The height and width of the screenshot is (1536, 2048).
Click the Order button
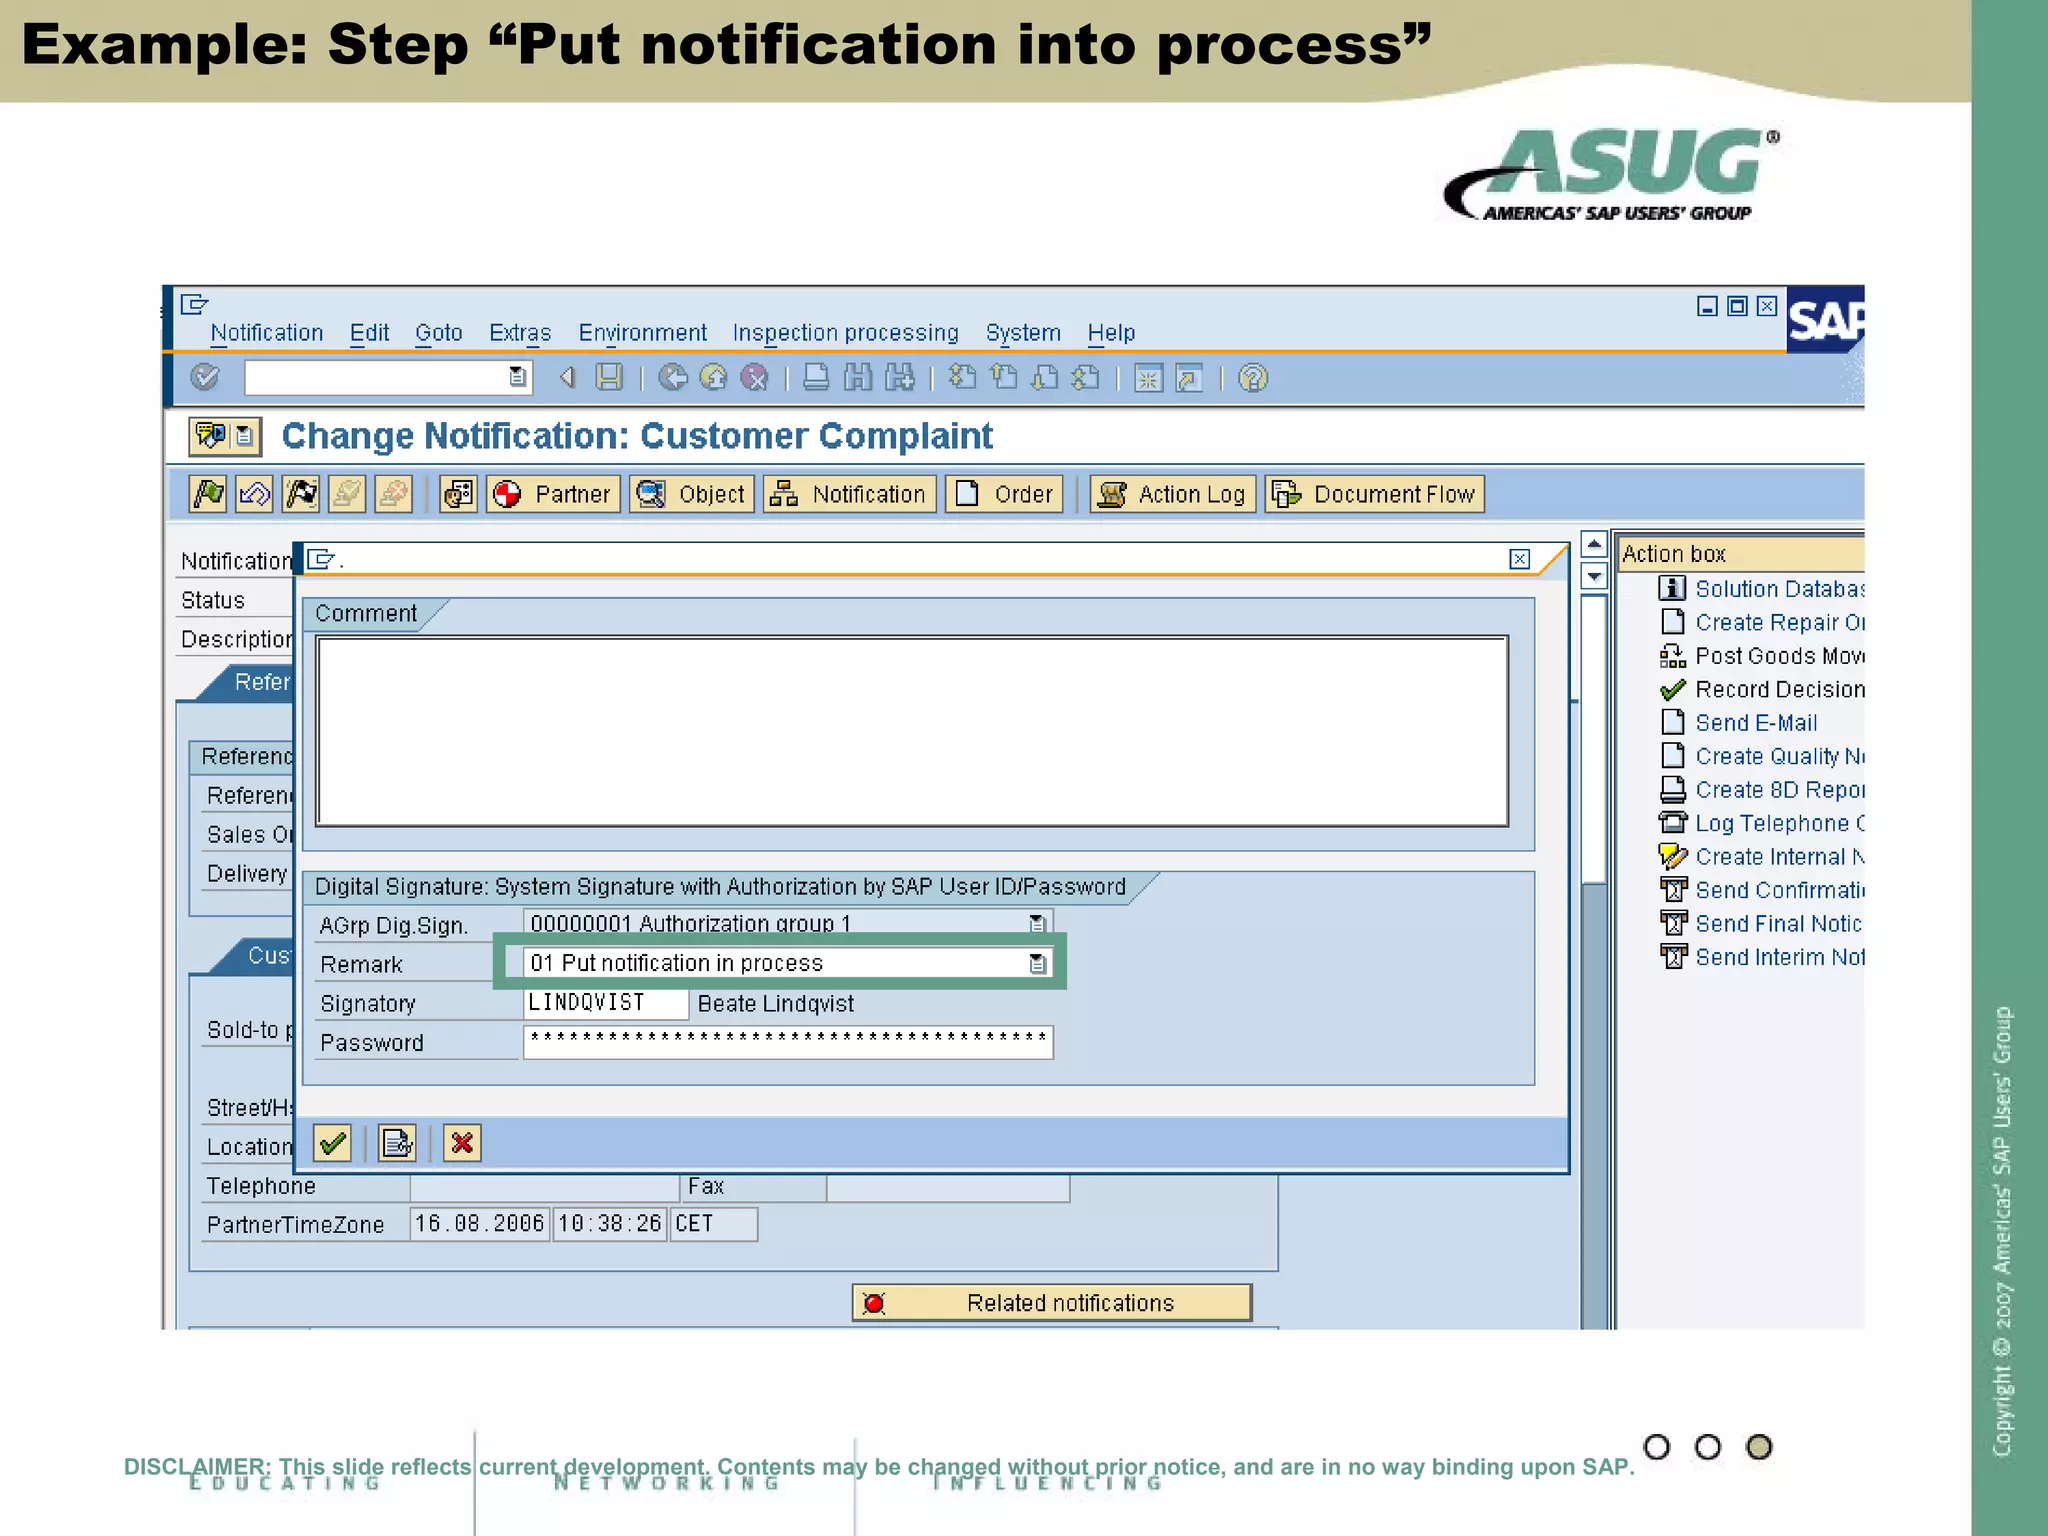1003,494
